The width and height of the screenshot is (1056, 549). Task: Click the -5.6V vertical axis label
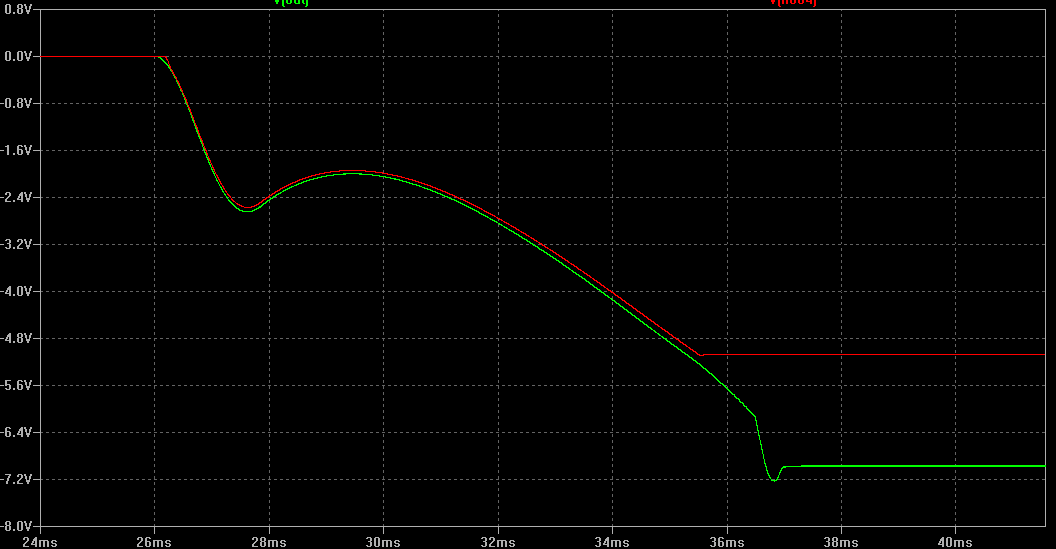click(x=16, y=385)
